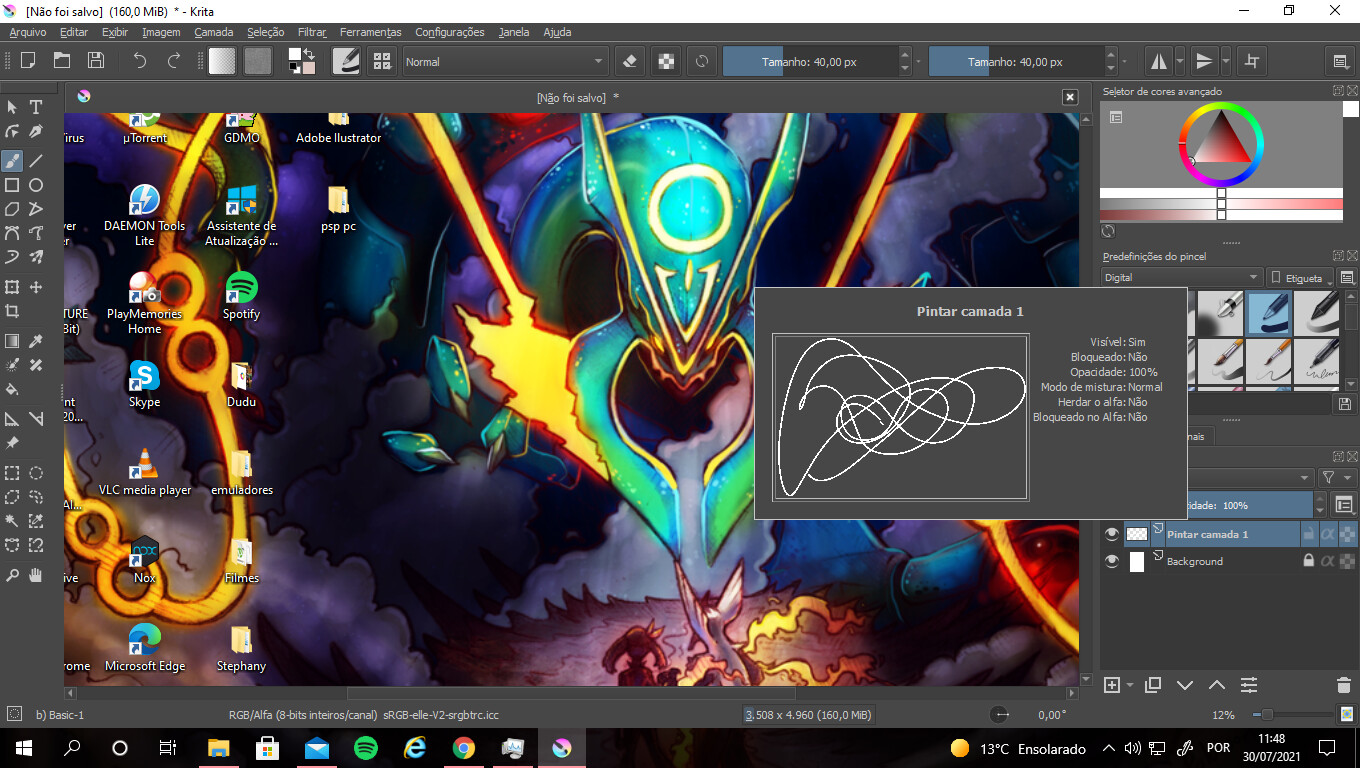Viewport: 1360px width, 768px height.
Task: Toggle visibility of Pintar camada 1
Action: 1111,535
